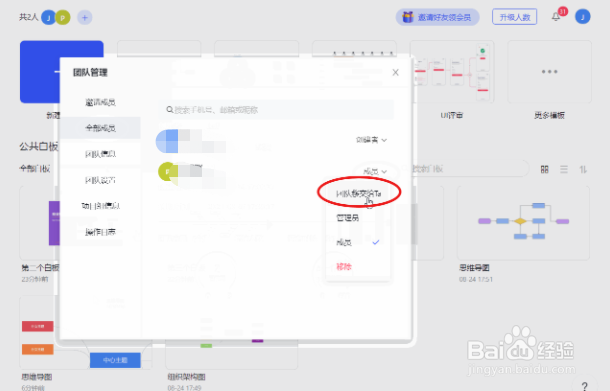Click member P's avatar in the list
Screen dimensions: 610x391
167,172
